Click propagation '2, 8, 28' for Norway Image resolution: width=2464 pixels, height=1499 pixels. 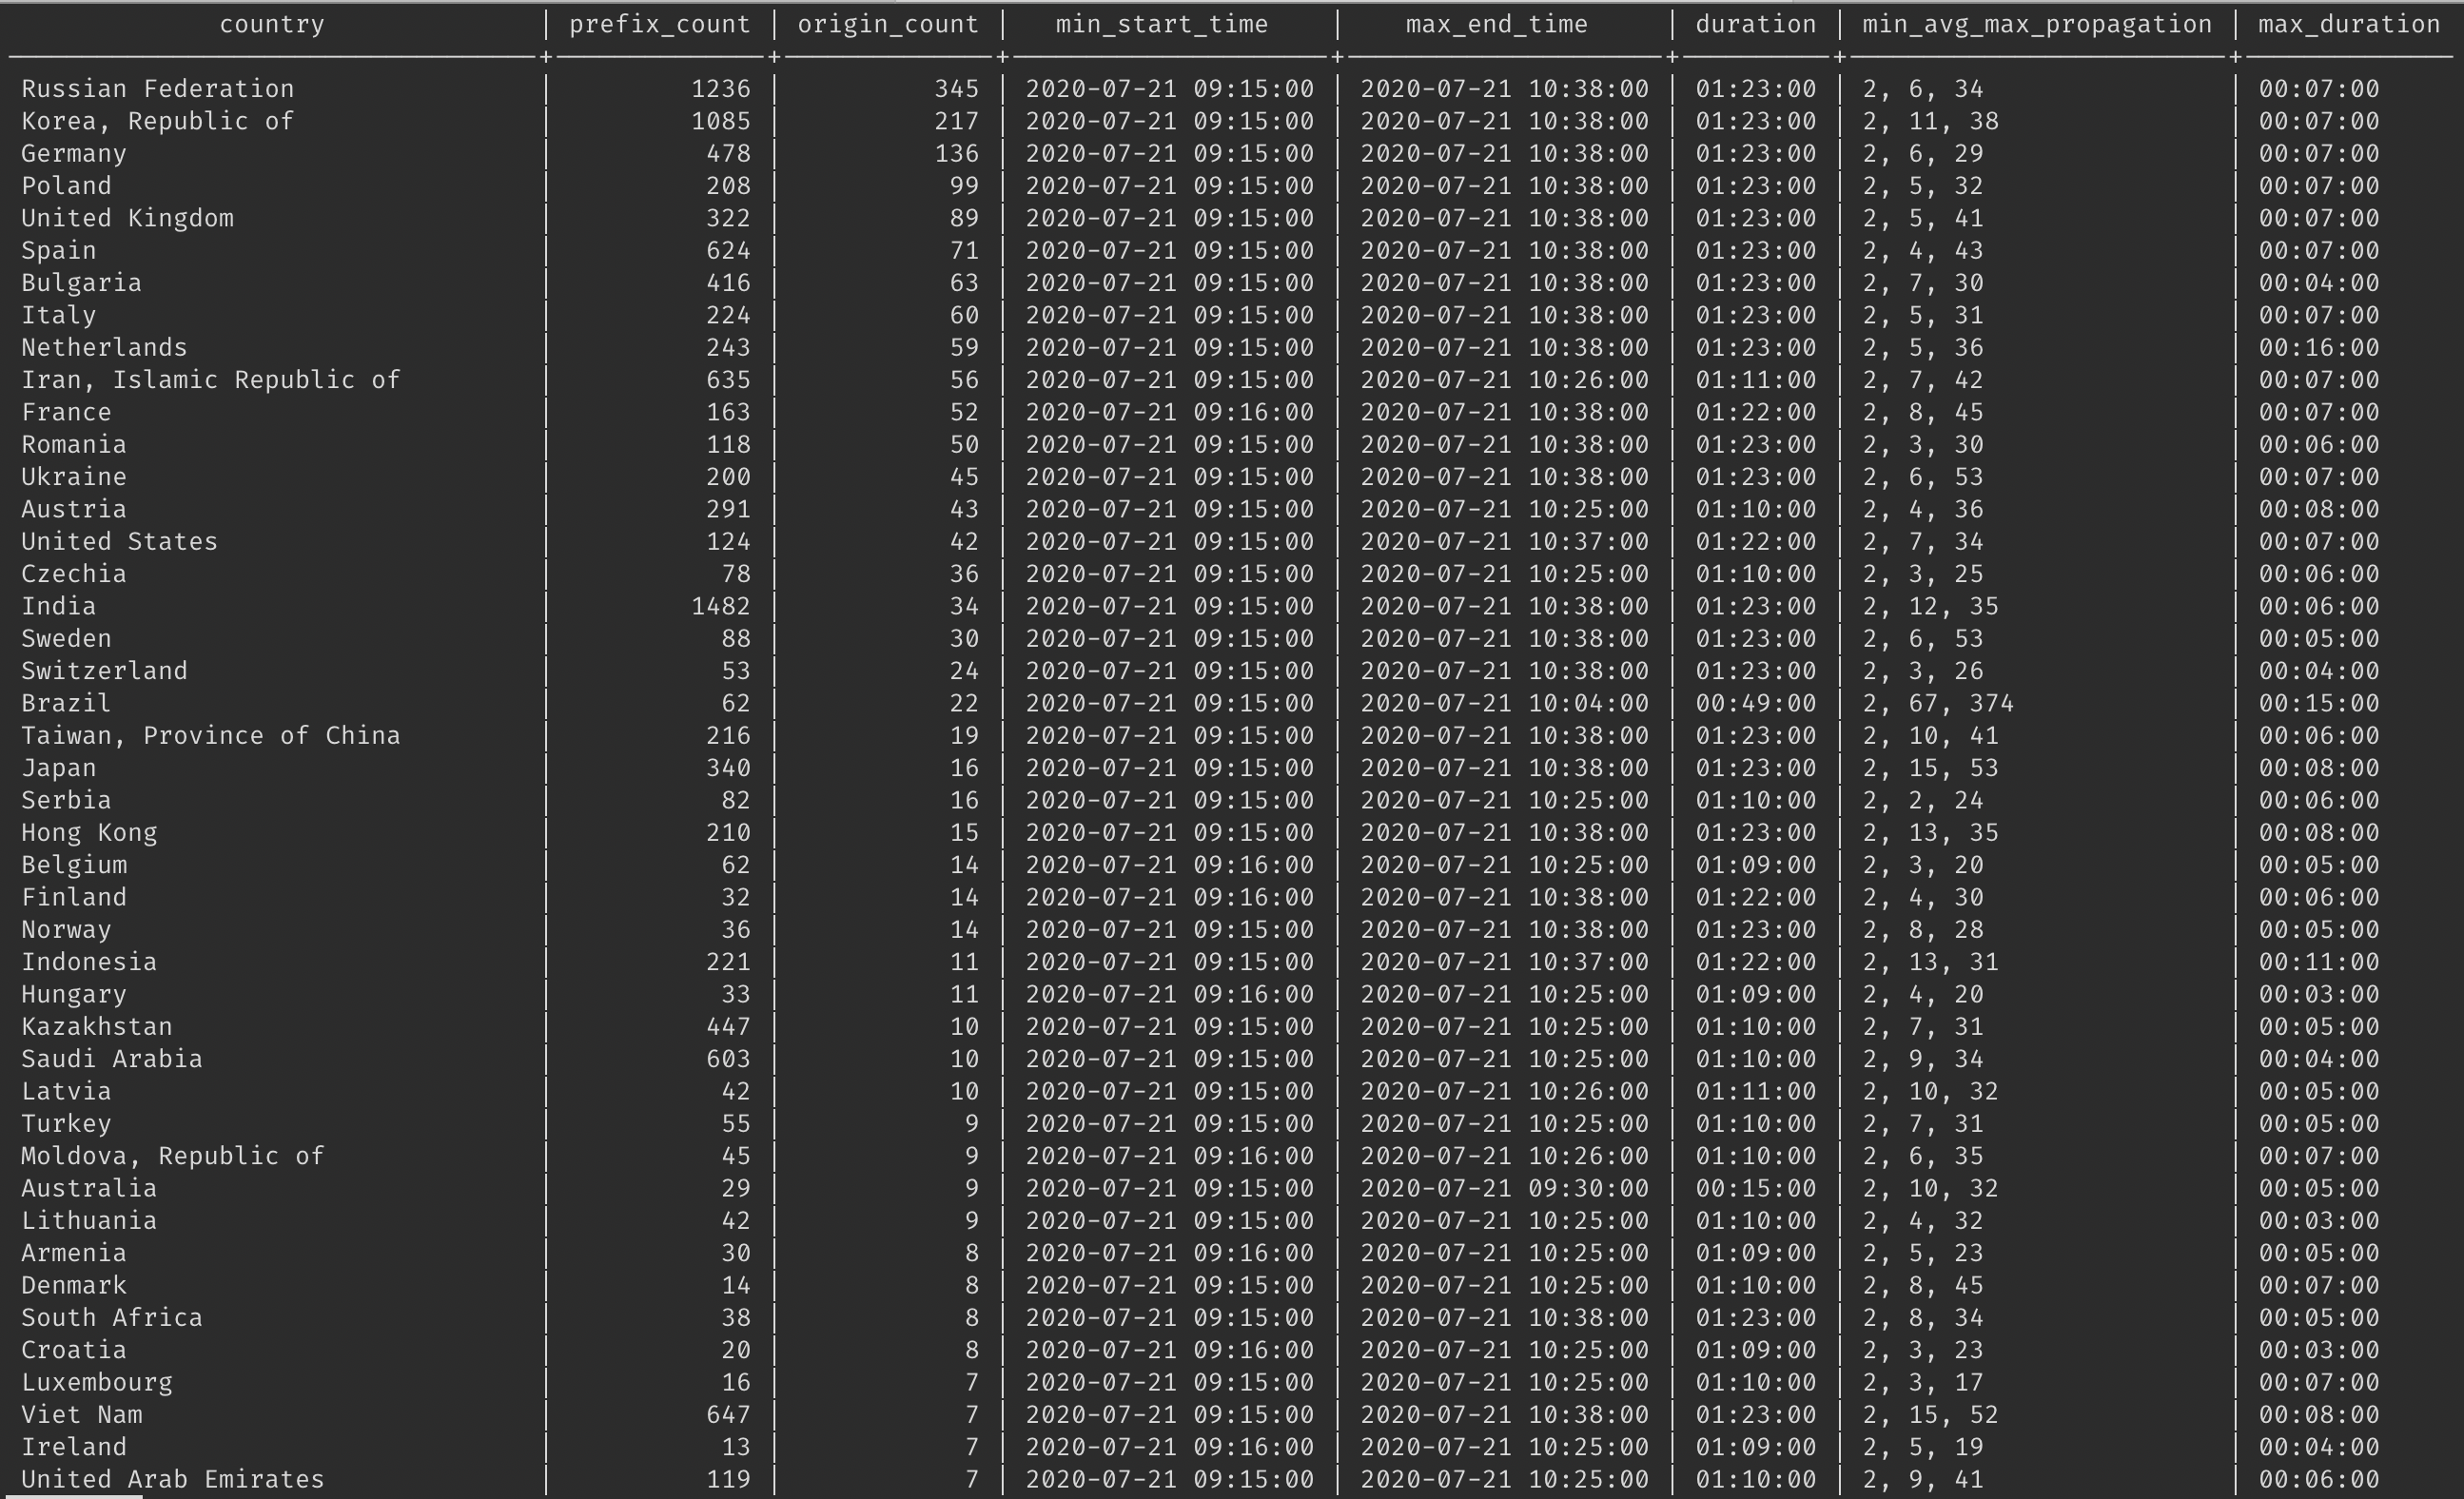1923,930
